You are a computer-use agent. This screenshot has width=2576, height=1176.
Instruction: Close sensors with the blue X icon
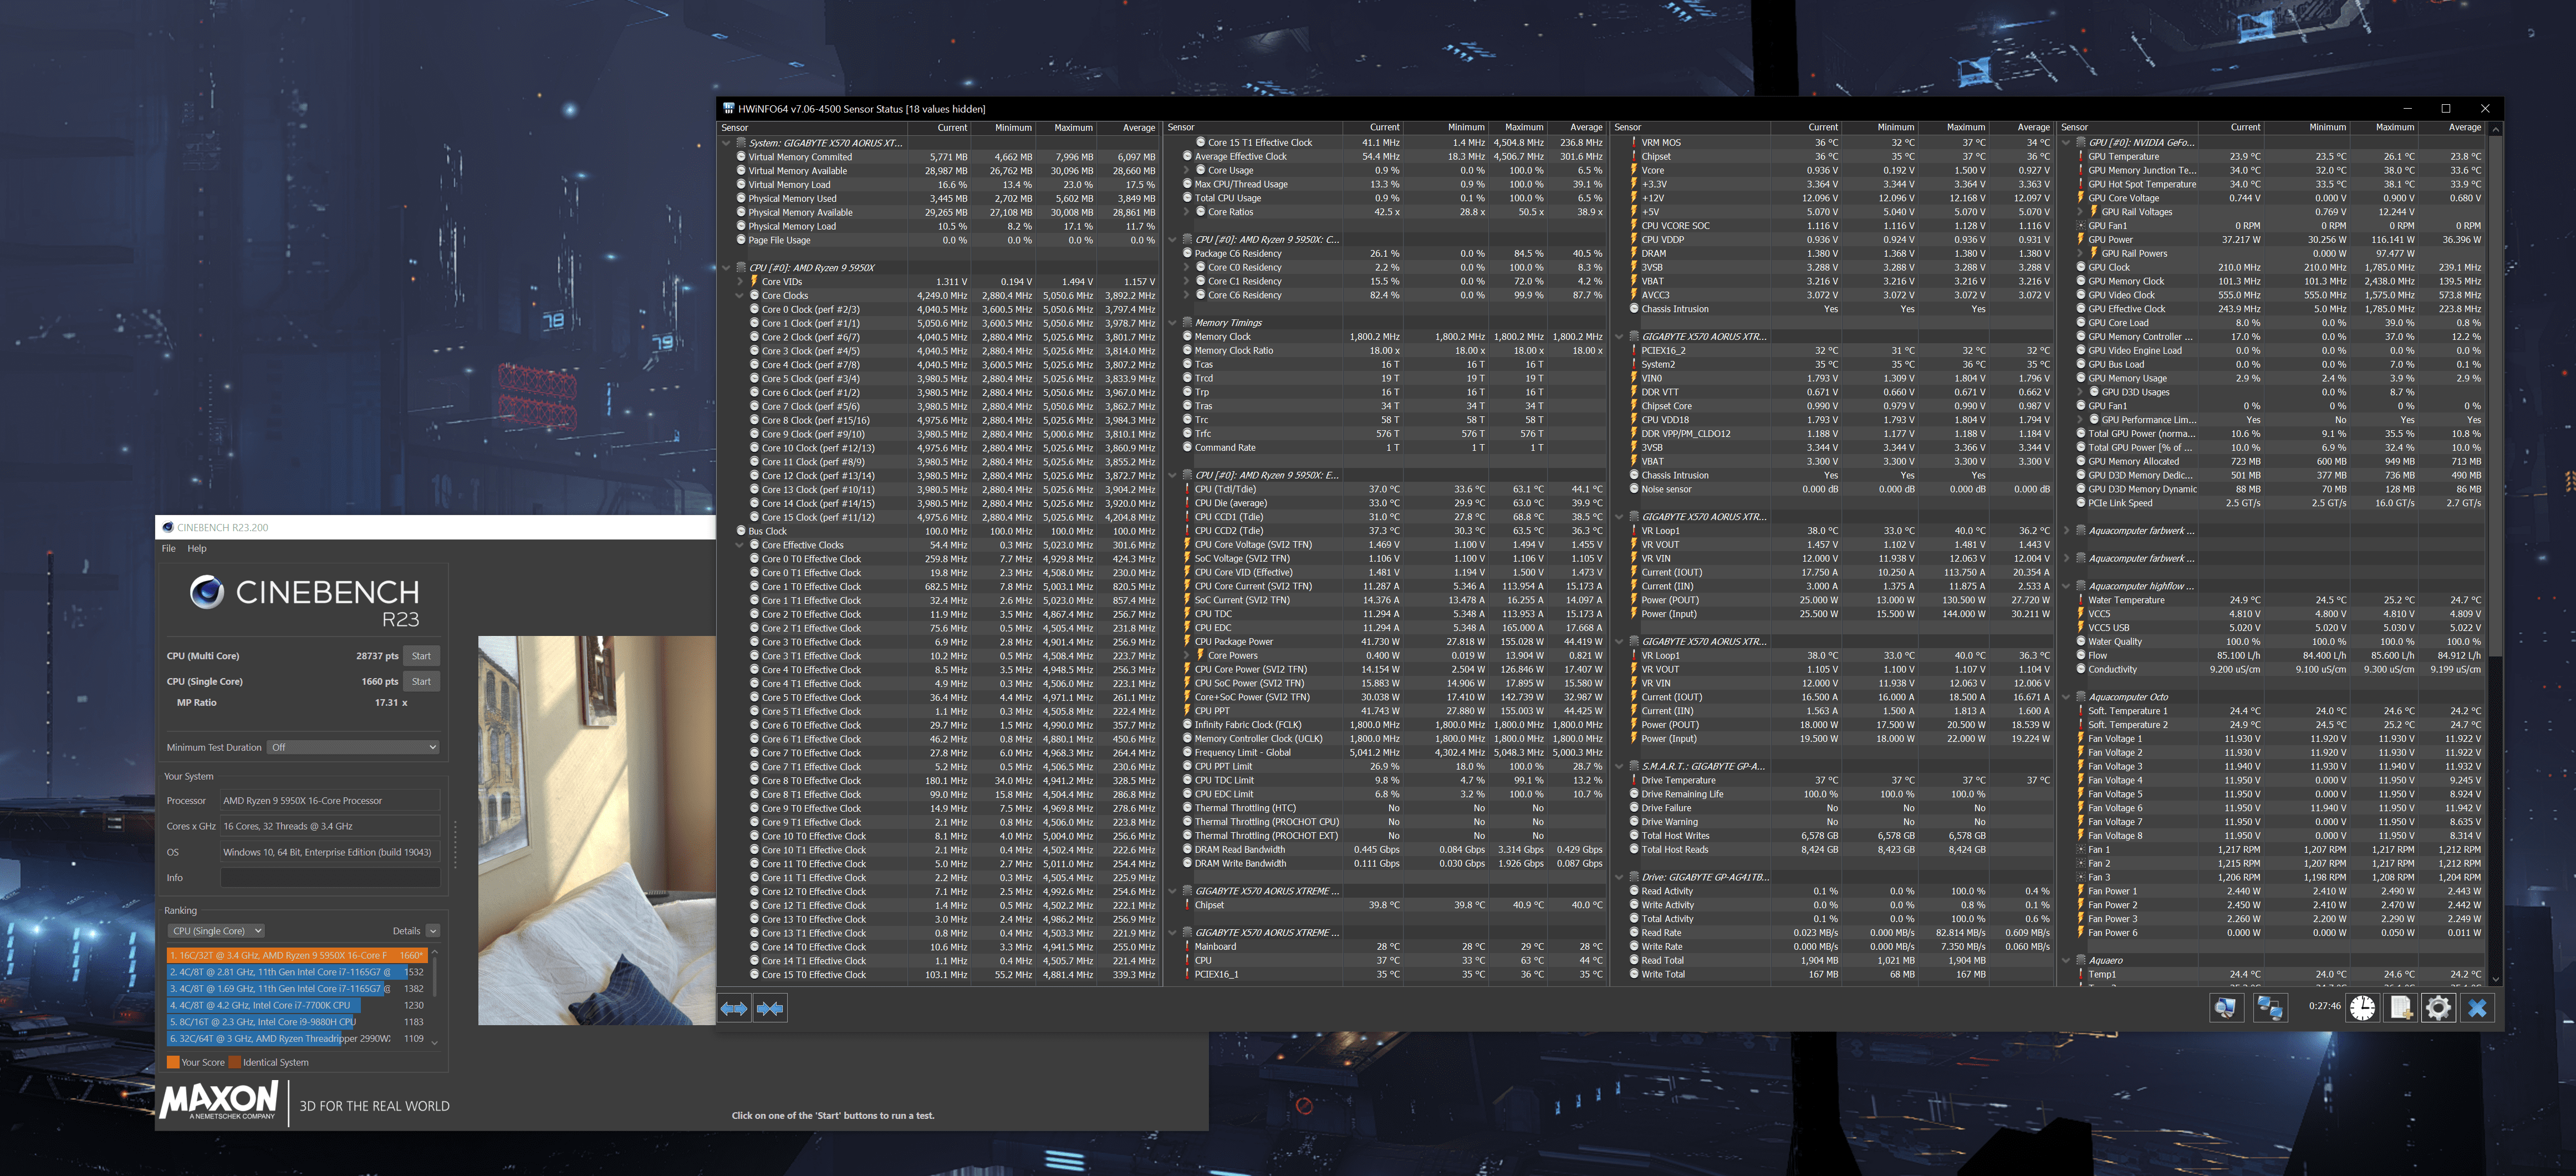(x=2477, y=1008)
